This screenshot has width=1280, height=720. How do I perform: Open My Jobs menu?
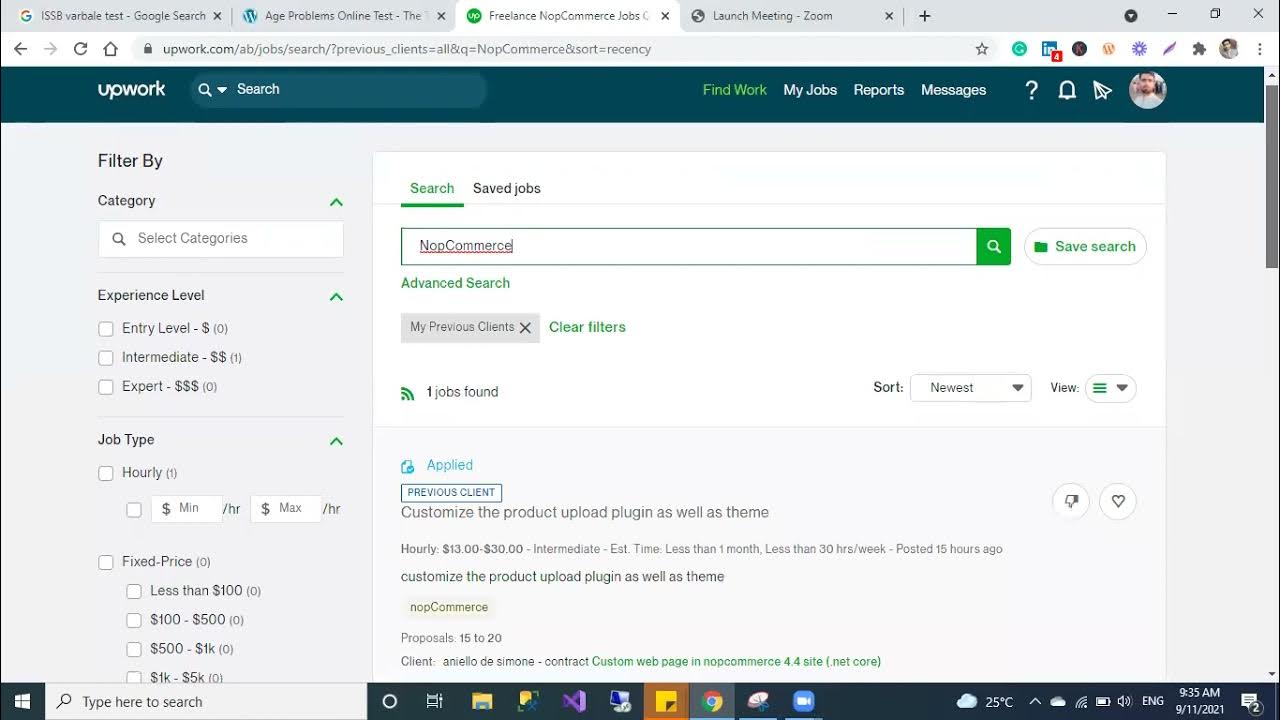(x=810, y=90)
